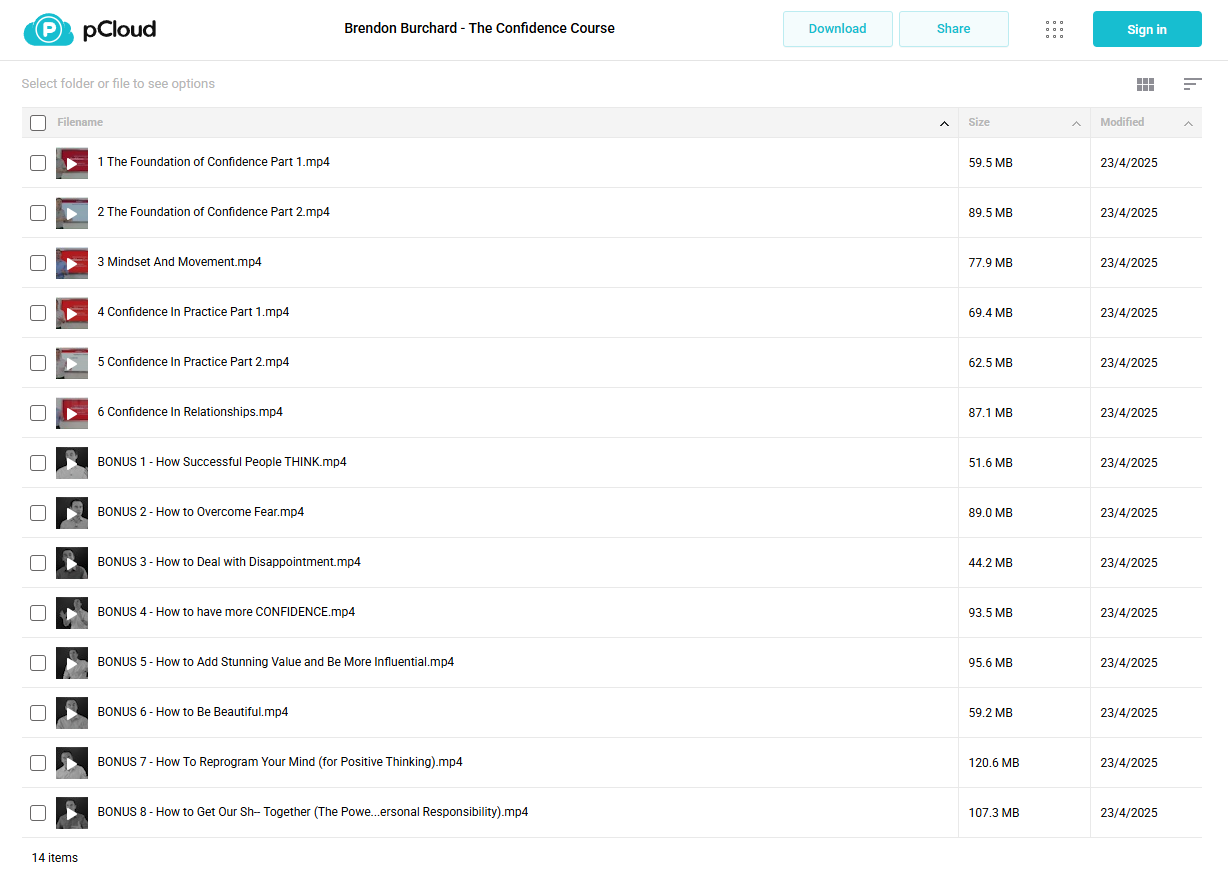Select checkbox for BONUS 4 more CONFIDENCE
1228x889 pixels.
(x=38, y=613)
